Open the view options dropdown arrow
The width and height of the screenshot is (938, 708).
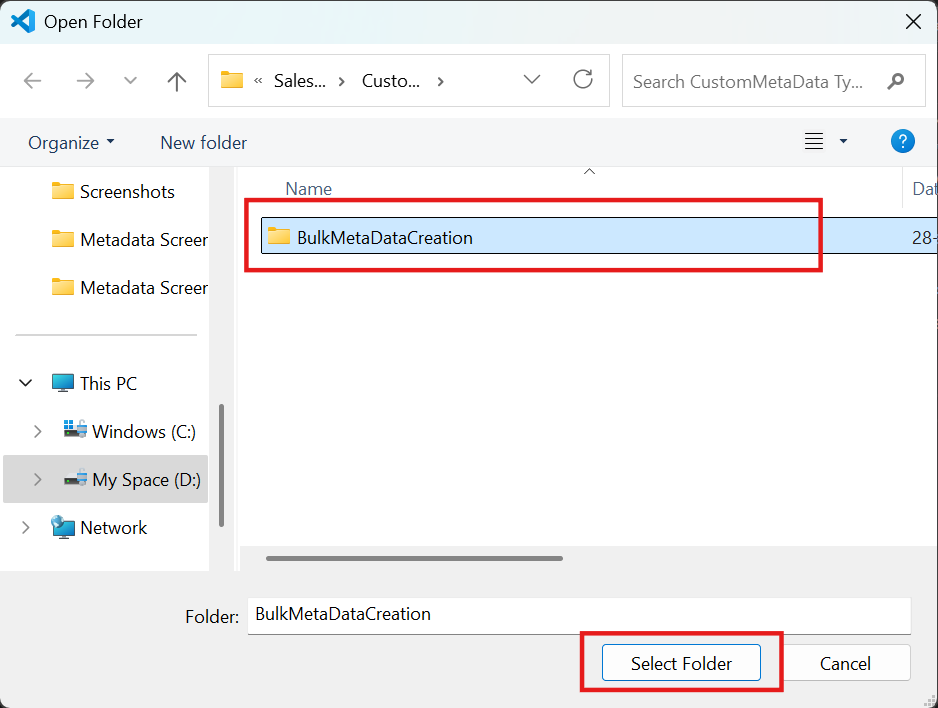[843, 142]
